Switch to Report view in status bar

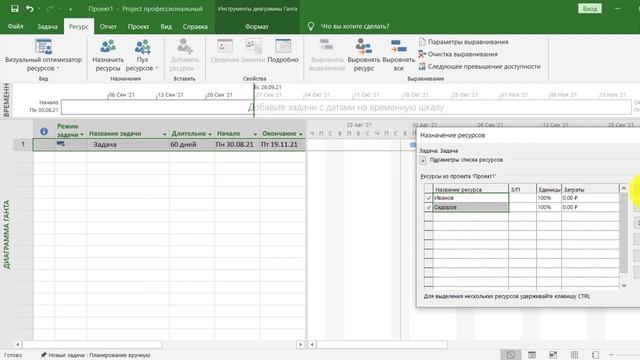pos(596,355)
